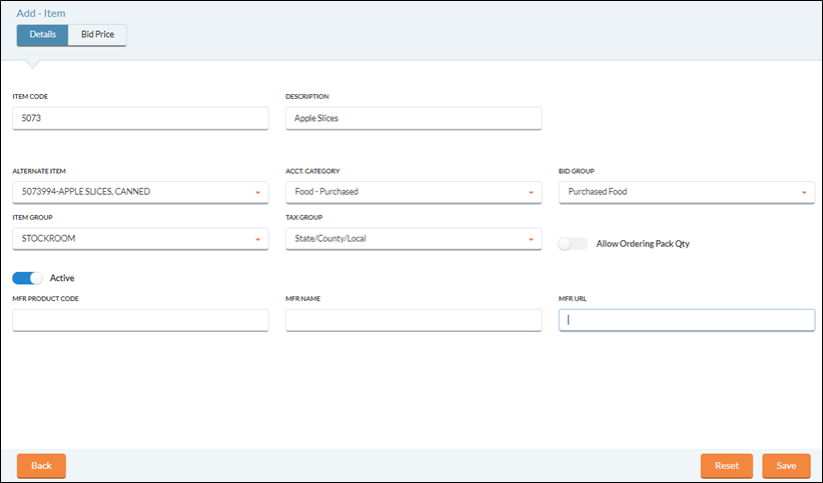Expand the Item Group STOCKROOM dropdown
Image resolution: width=823 pixels, height=483 pixels.
point(141,238)
